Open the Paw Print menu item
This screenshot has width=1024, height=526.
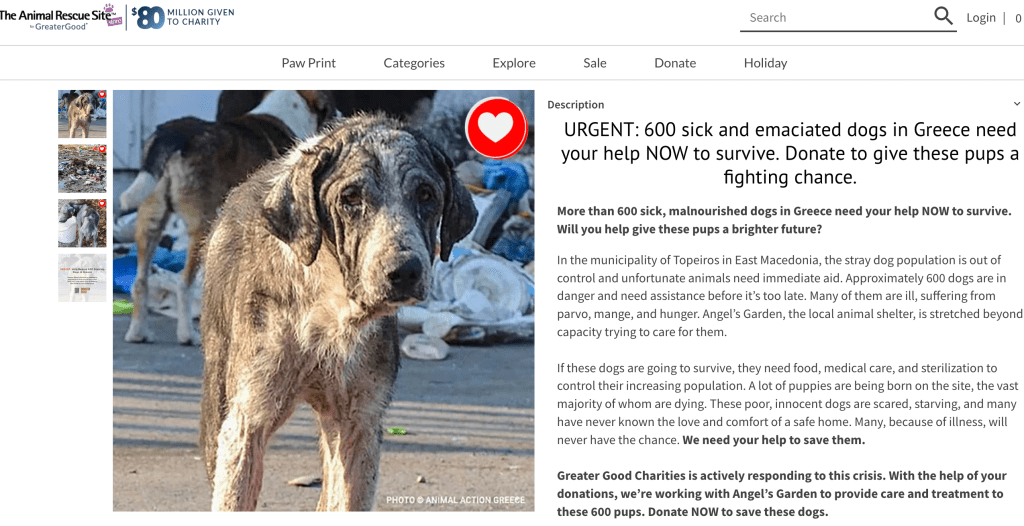(308, 63)
